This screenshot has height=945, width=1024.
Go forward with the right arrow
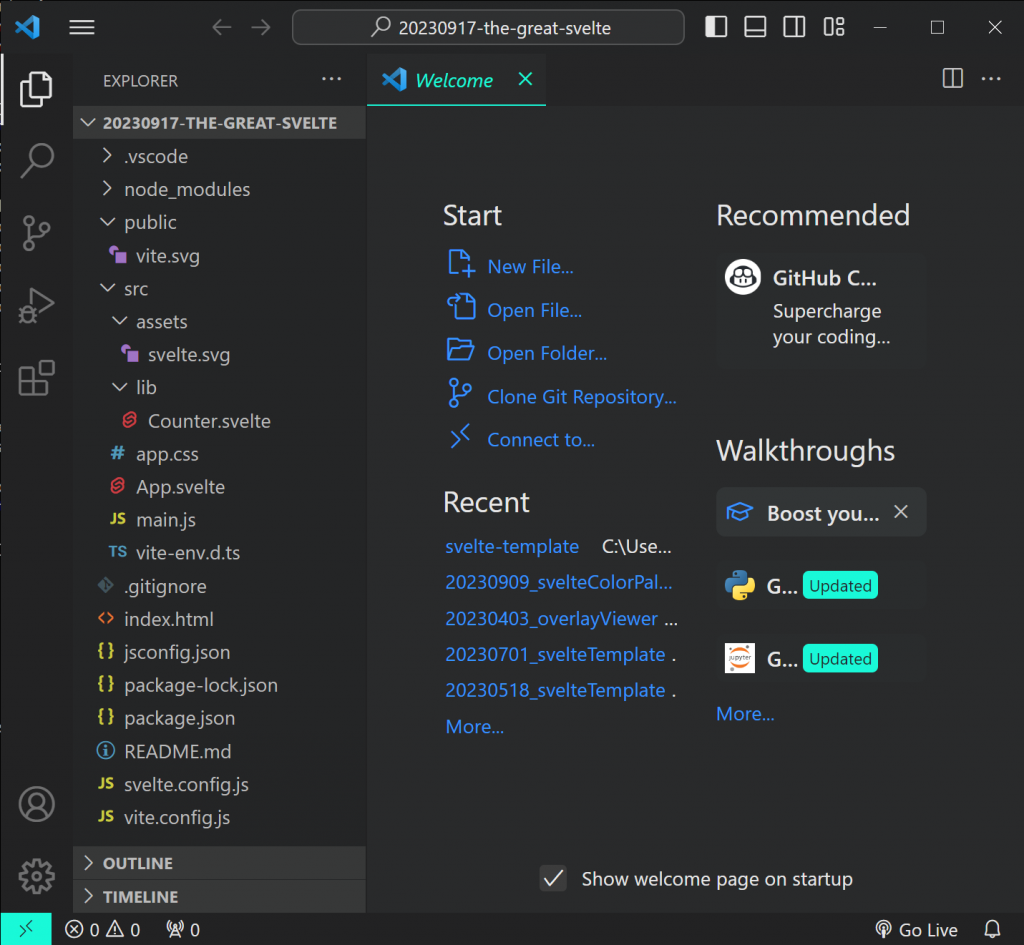[261, 27]
